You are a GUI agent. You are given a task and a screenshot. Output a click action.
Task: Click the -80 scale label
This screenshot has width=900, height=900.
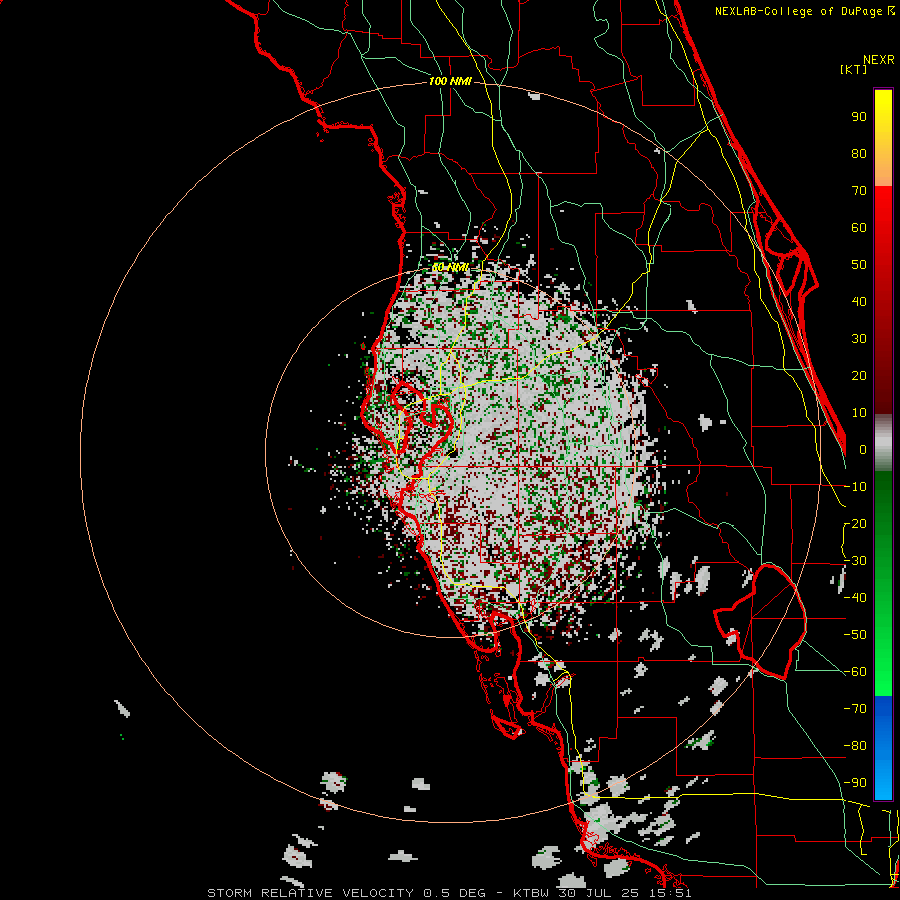pos(855,746)
